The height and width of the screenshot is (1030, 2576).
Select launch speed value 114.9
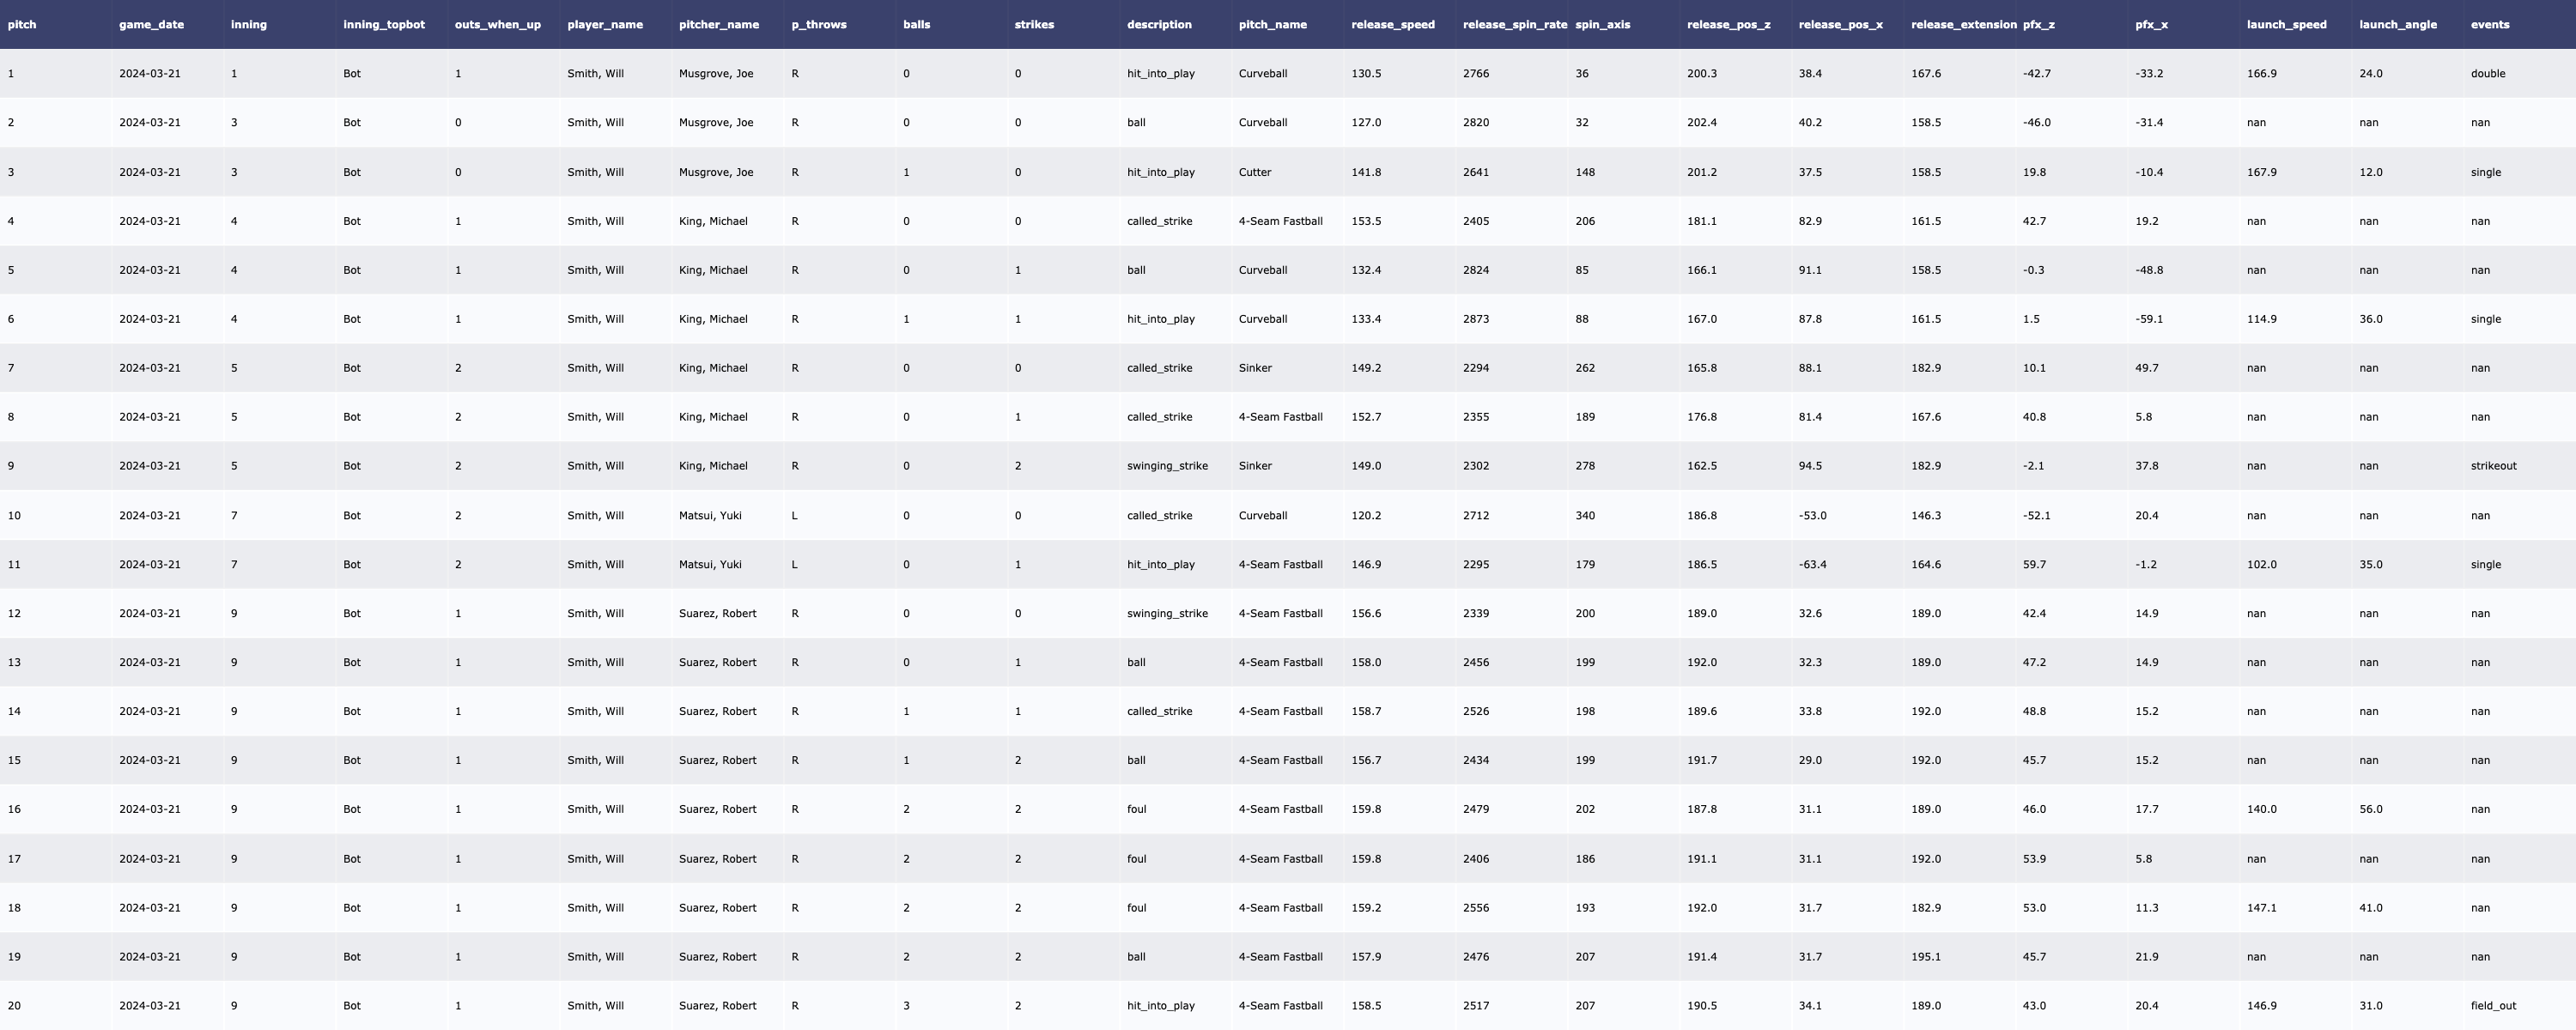(x=2261, y=319)
